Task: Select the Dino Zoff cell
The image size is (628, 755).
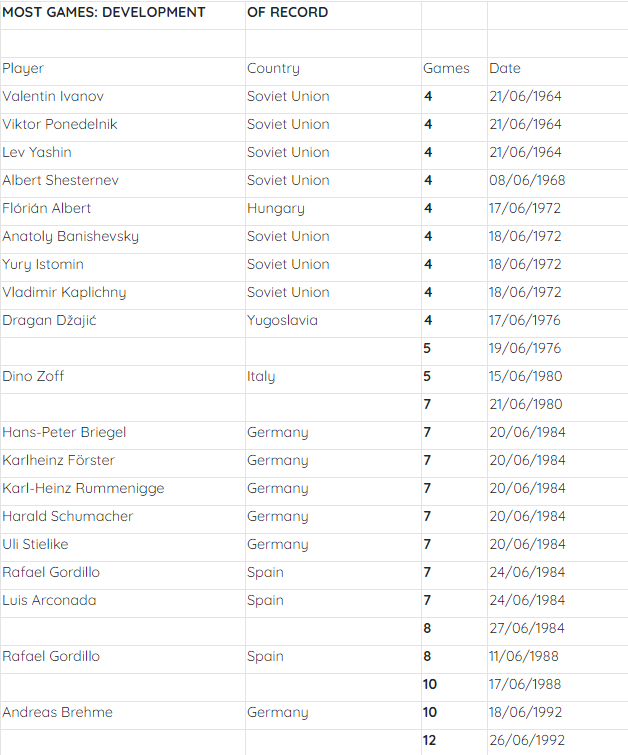Action: pos(123,379)
